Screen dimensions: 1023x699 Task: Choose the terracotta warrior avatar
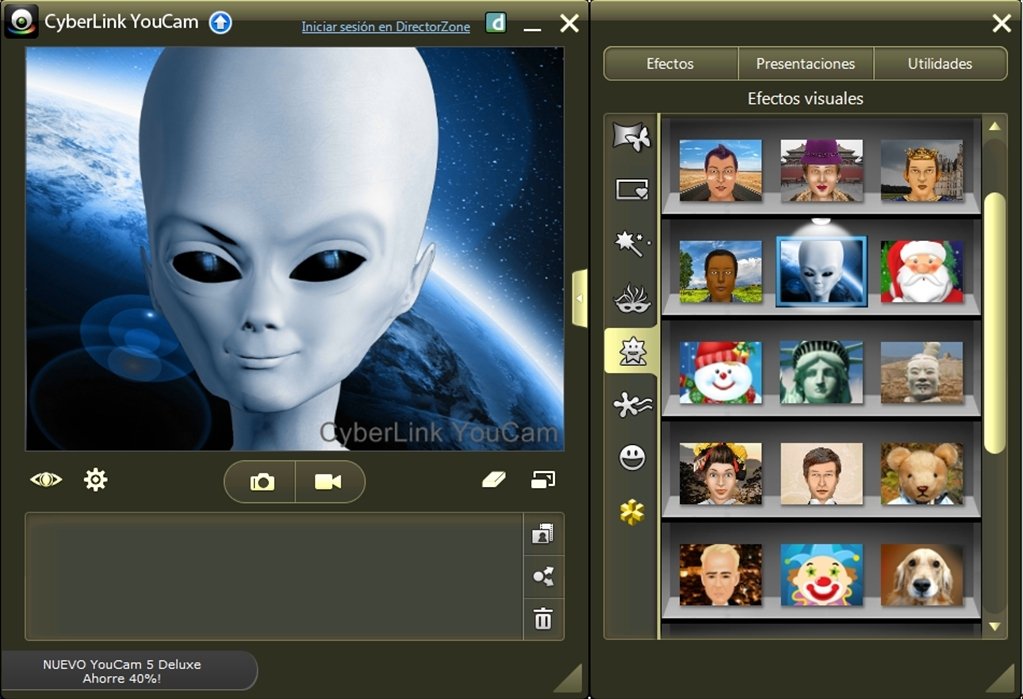point(922,373)
